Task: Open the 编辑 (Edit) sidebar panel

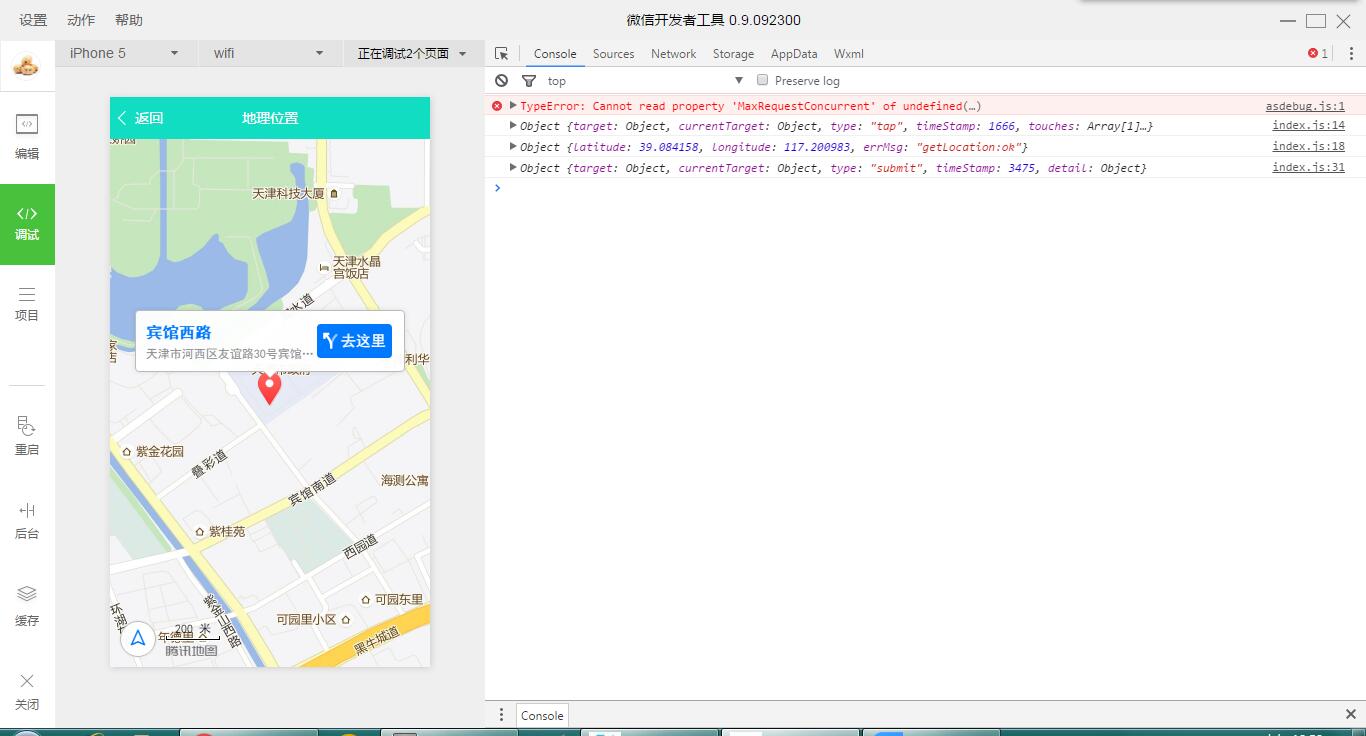Action: coord(27,137)
